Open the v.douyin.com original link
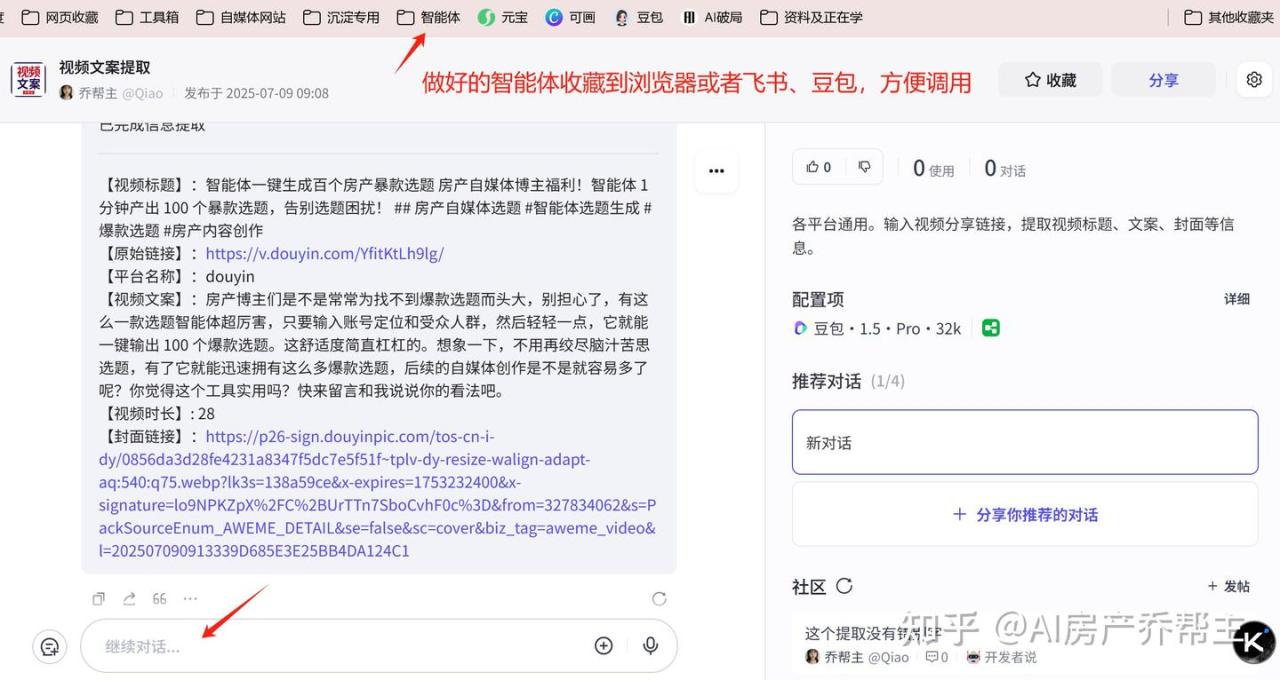The image size is (1280, 680). [325, 253]
